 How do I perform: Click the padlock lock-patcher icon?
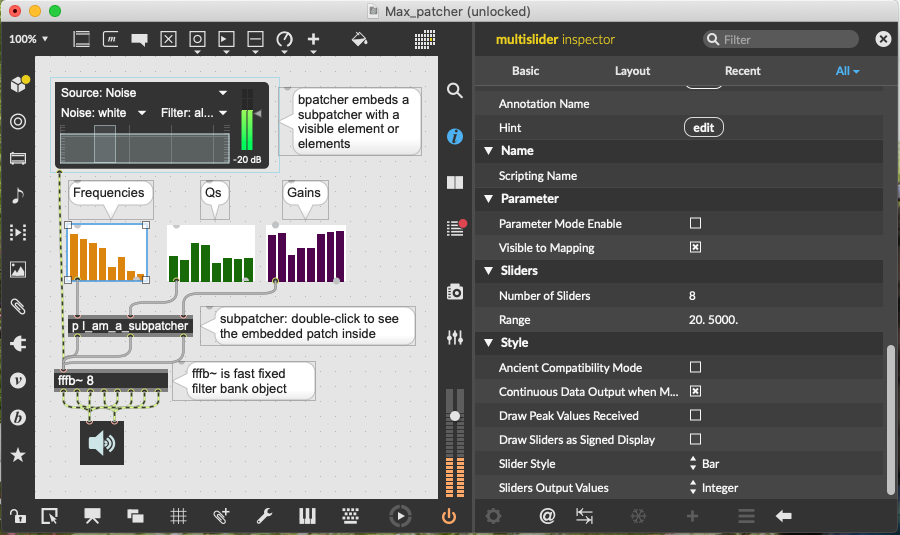[17, 516]
